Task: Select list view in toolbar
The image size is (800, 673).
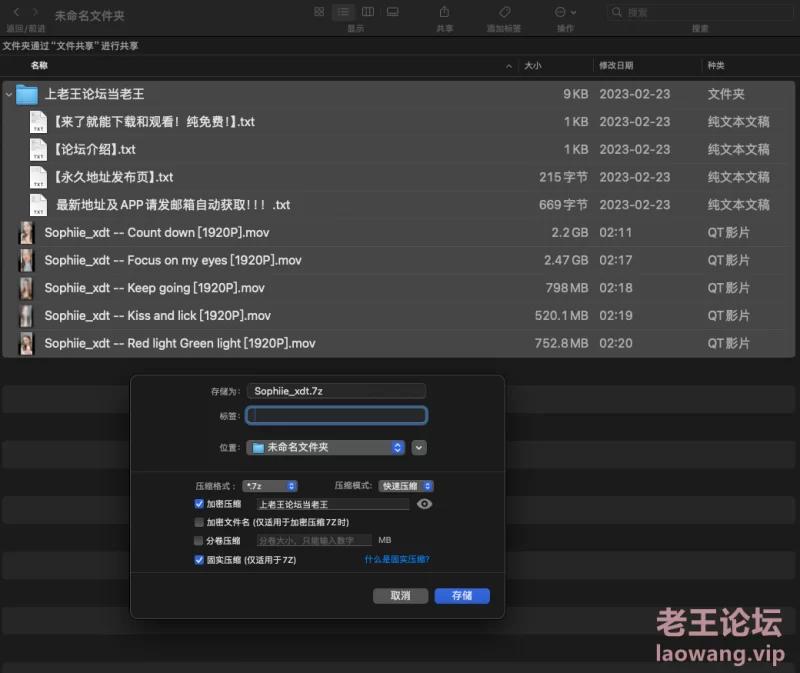Action: [x=343, y=12]
